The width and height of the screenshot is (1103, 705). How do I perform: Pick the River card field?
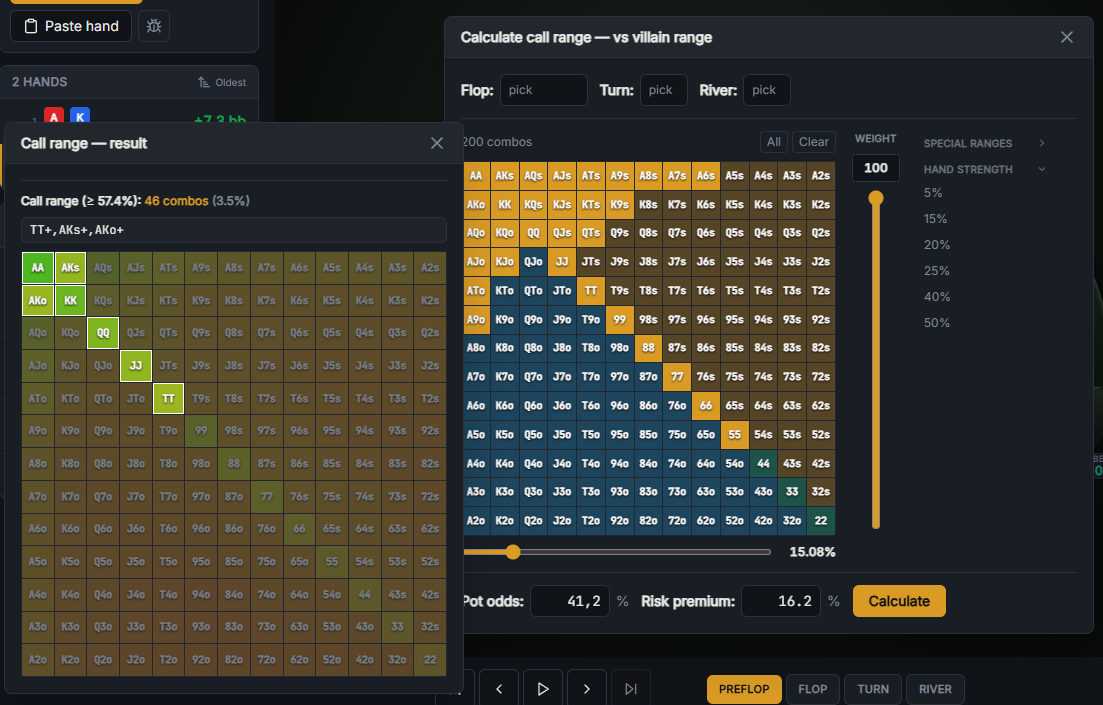[x=766, y=90]
